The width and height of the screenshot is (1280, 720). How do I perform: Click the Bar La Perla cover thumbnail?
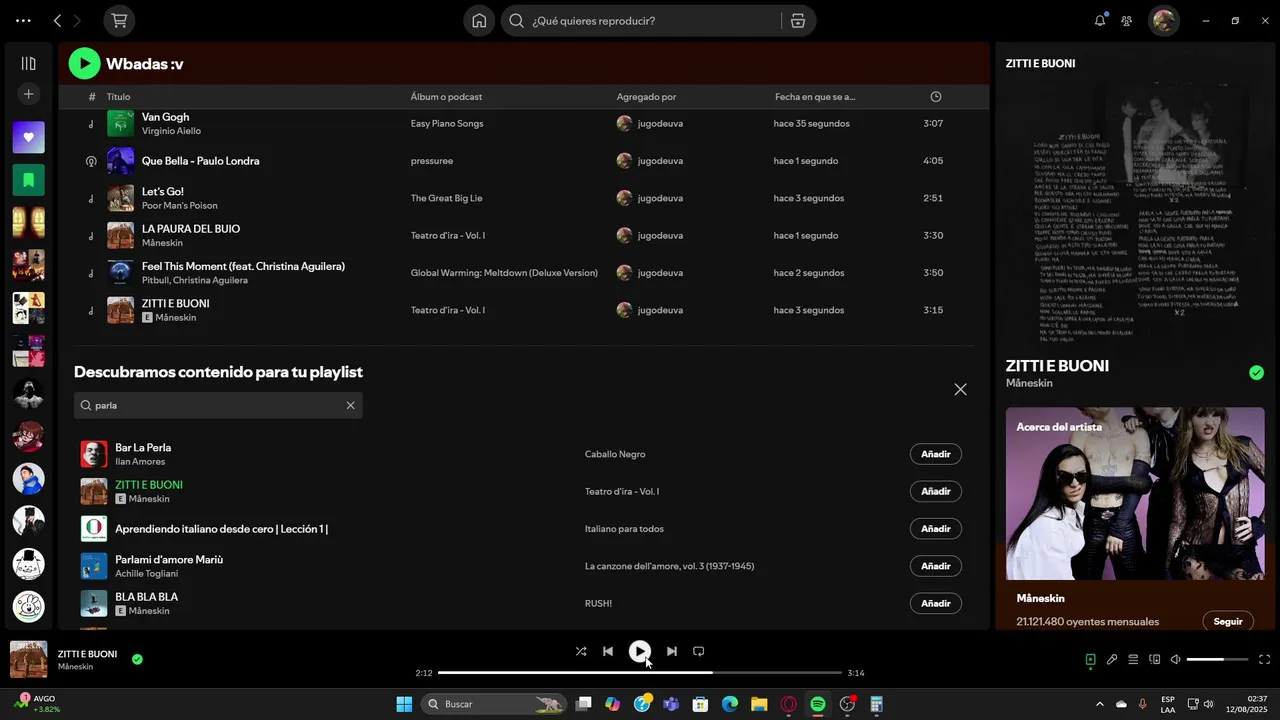point(94,454)
